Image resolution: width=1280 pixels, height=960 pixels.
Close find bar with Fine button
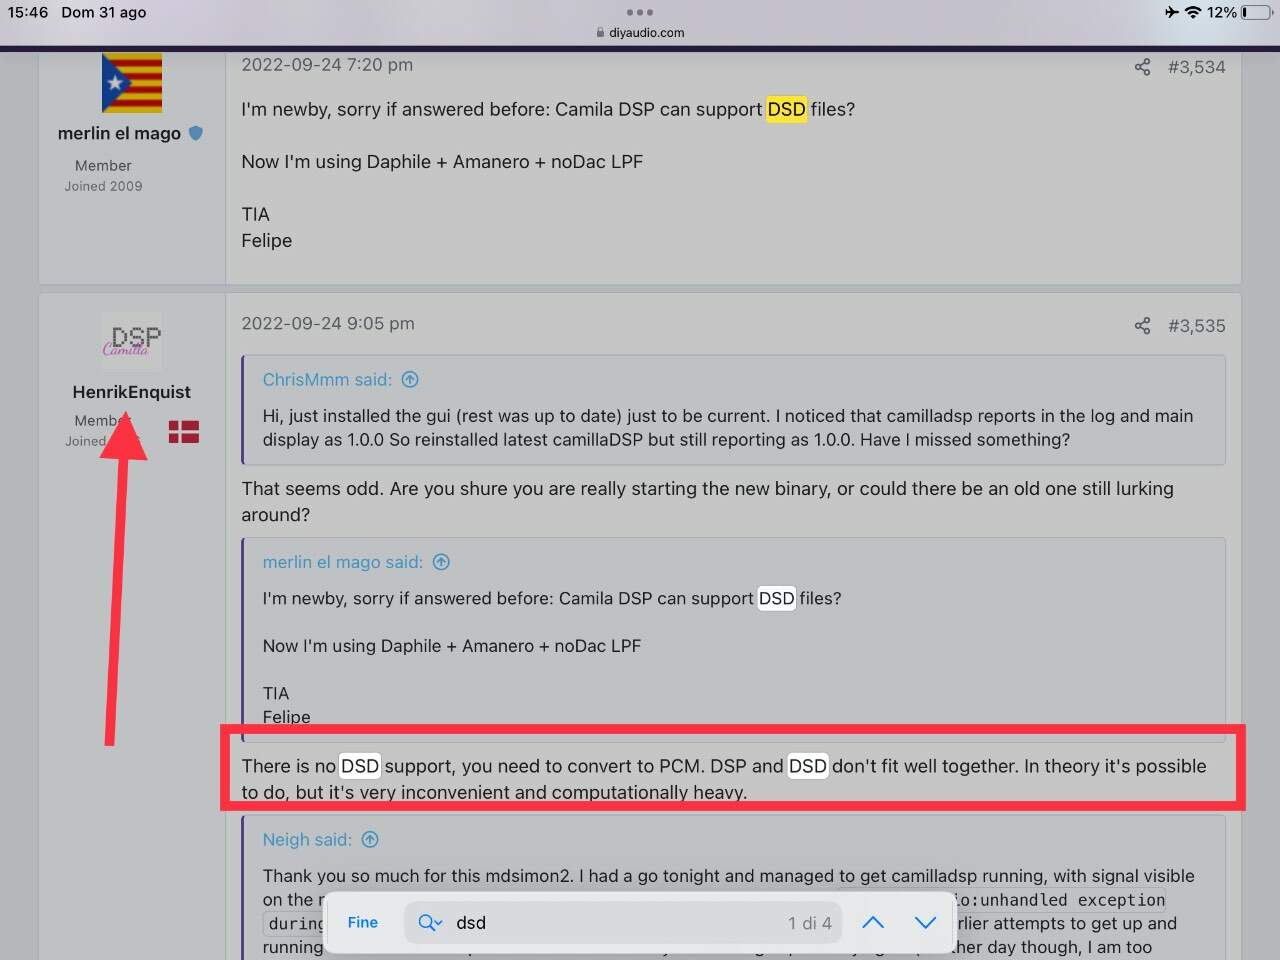[x=363, y=922]
